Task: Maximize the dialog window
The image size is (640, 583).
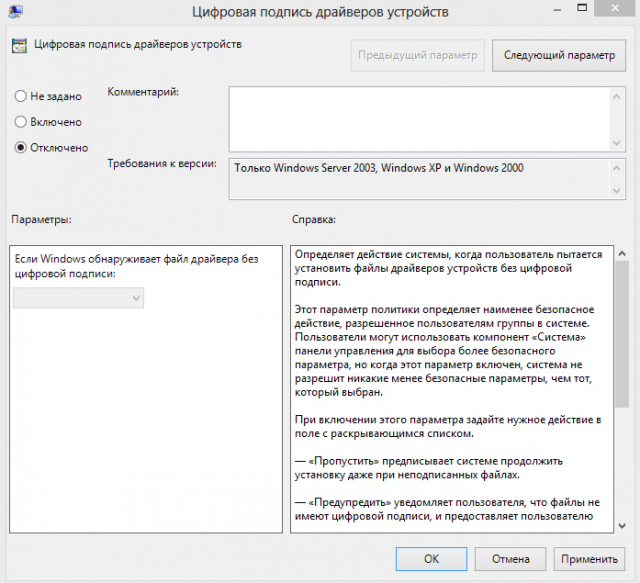Action: pyautogui.click(x=582, y=8)
